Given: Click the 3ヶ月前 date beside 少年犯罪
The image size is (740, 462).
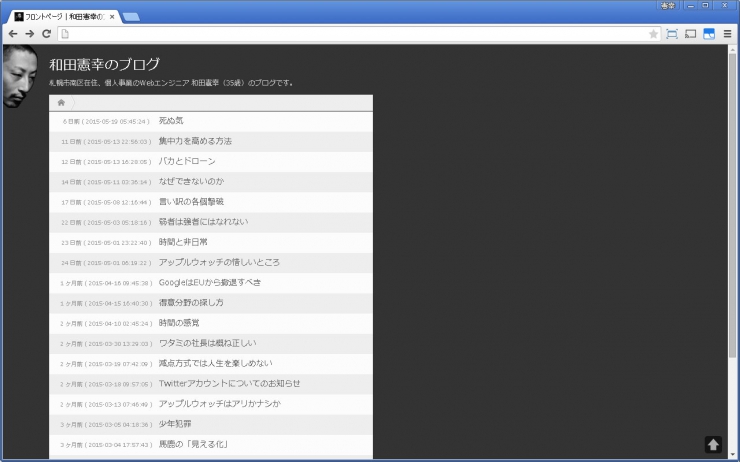Looking at the screenshot, I should pyautogui.click(x=106, y=425).
